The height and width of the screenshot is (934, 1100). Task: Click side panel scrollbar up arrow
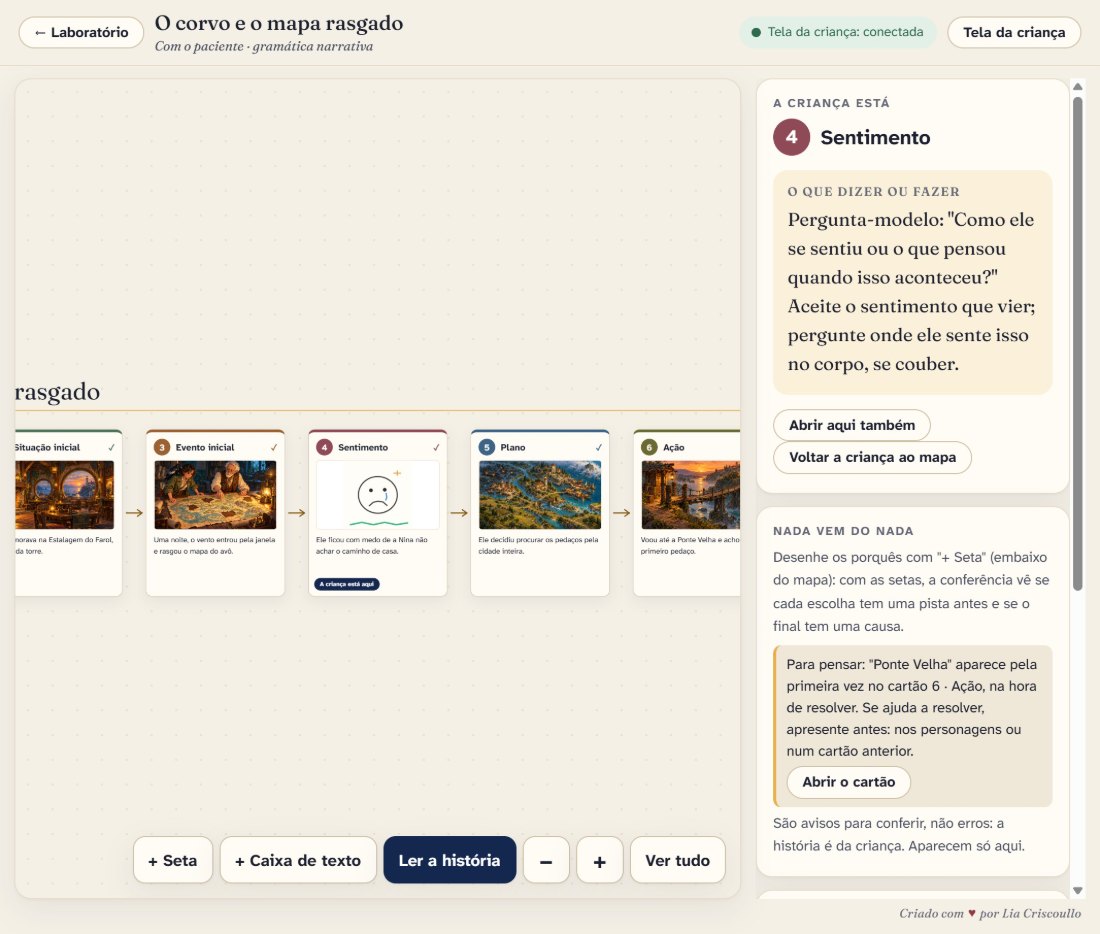click(x=1078, y=86)
